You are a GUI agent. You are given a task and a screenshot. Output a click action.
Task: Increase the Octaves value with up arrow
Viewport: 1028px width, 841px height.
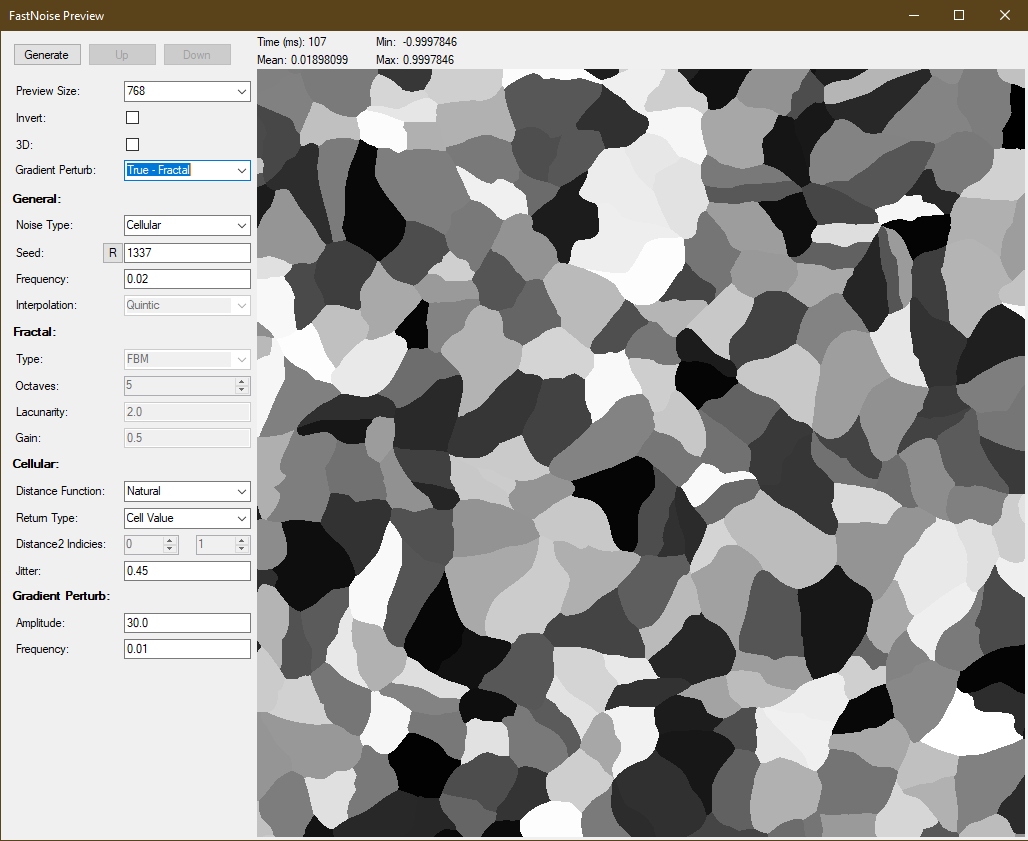pyautogui.click(x=242, y=381)
